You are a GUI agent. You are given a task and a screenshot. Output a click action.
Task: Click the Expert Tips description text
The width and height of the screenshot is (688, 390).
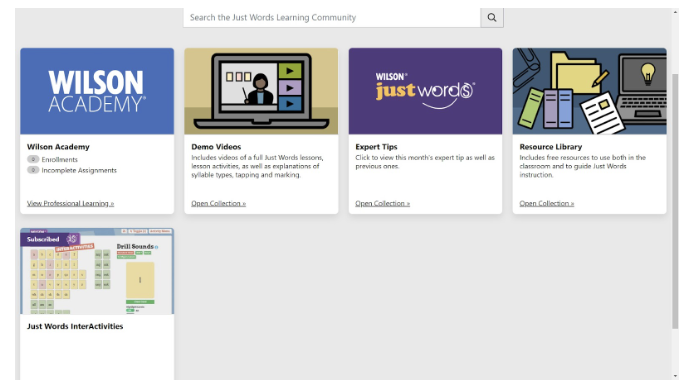(425, 162)
